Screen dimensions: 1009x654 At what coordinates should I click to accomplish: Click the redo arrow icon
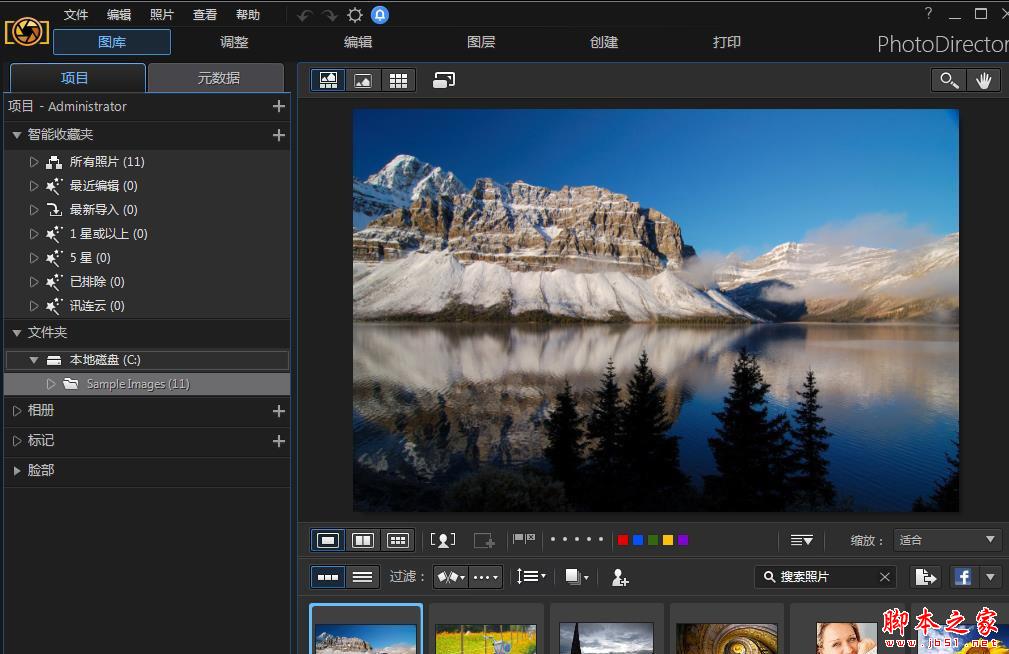click(330, 15)
